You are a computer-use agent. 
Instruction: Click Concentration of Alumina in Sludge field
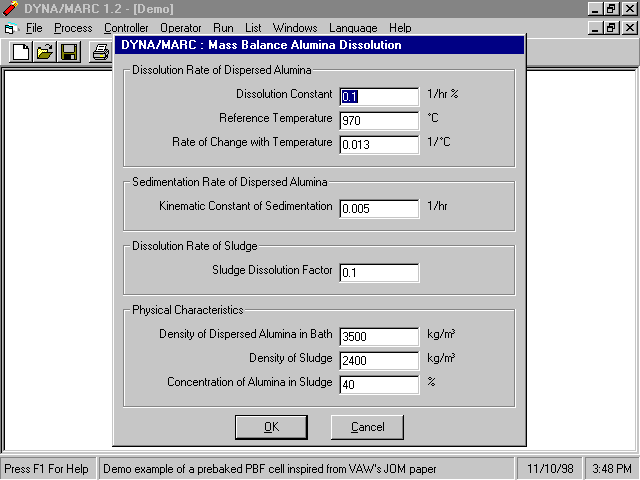click(379, 384)
